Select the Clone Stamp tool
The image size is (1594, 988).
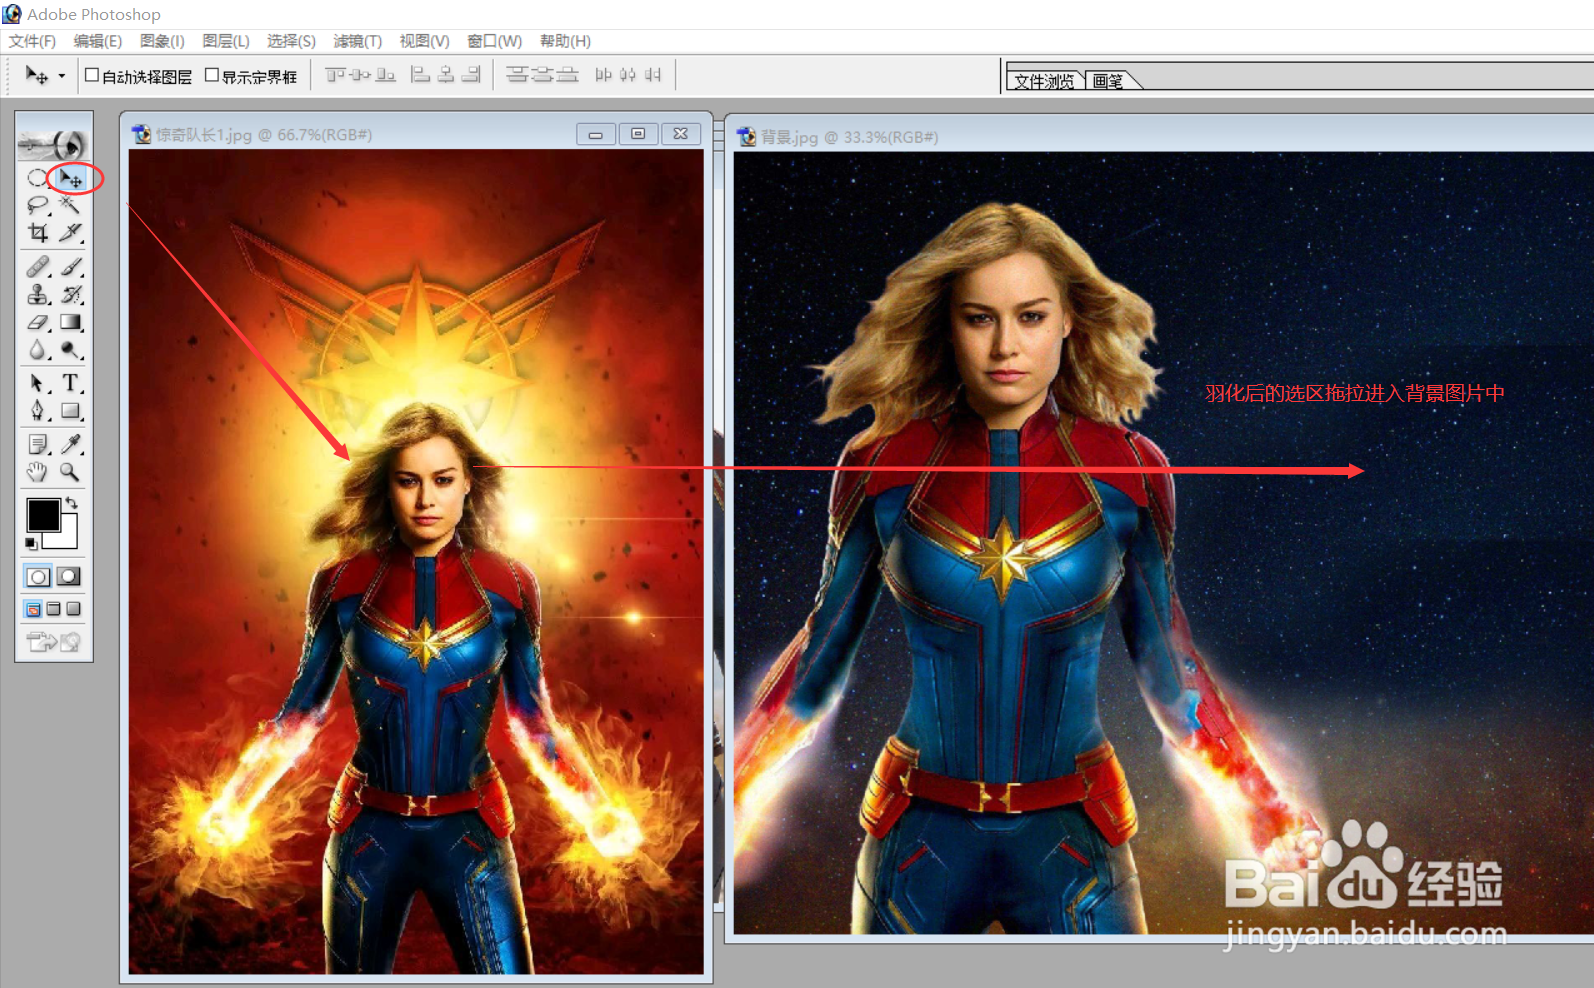pyautogui.click(x=38, y=294)
